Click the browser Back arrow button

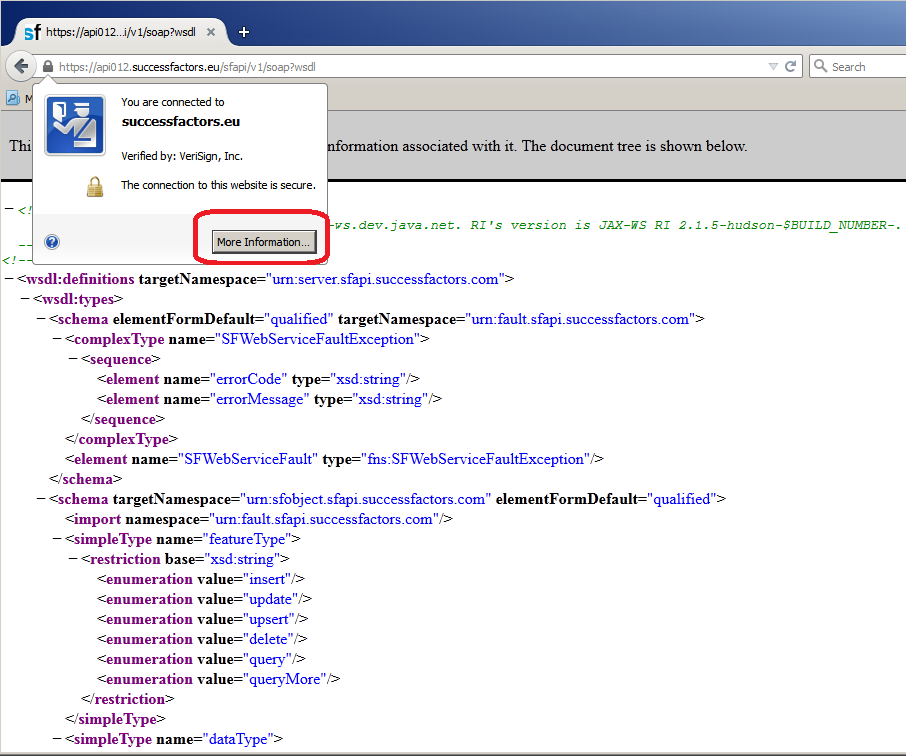[20, 66]
